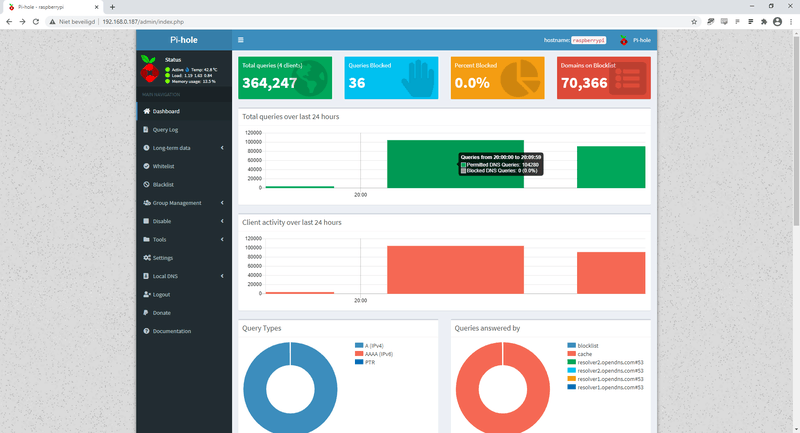Open the Settings page
This screenshot has width=800, height=433.
(x=184, y=258)
